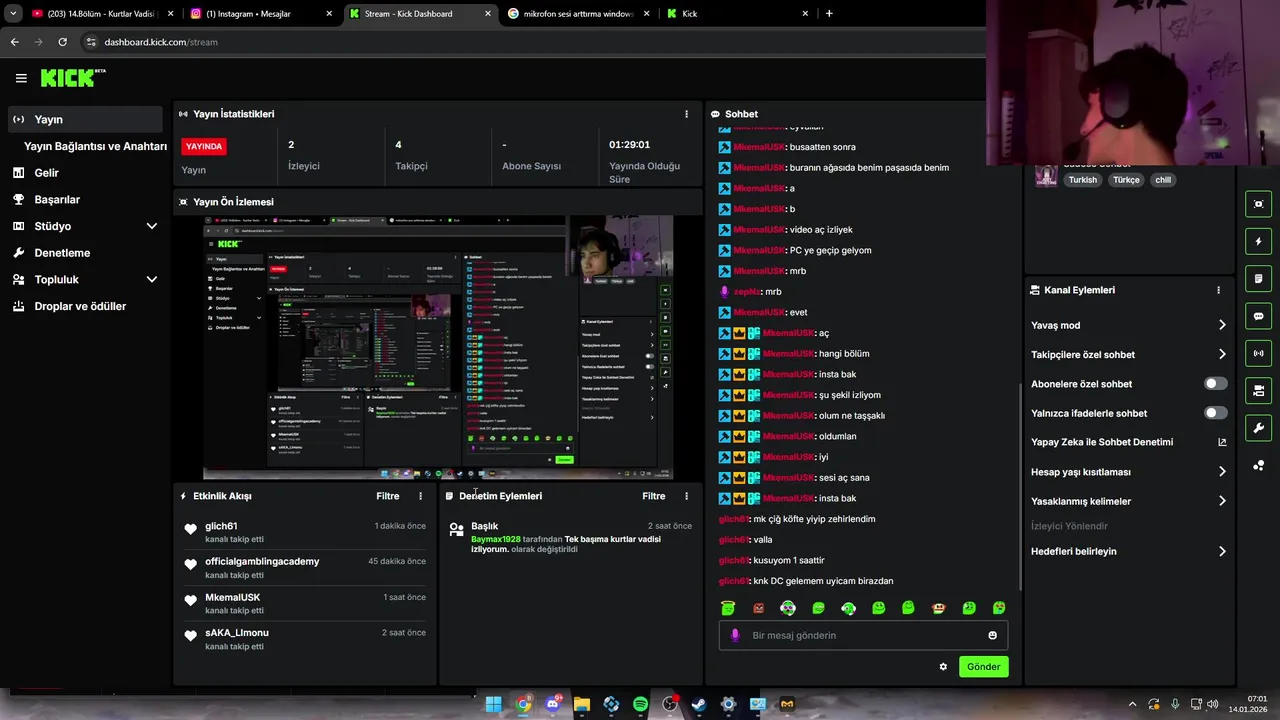1280x720 pixels.
Task: Click the Bir mesaj gönderin input field
Action: pyautogui.click(x=863, y=635)
